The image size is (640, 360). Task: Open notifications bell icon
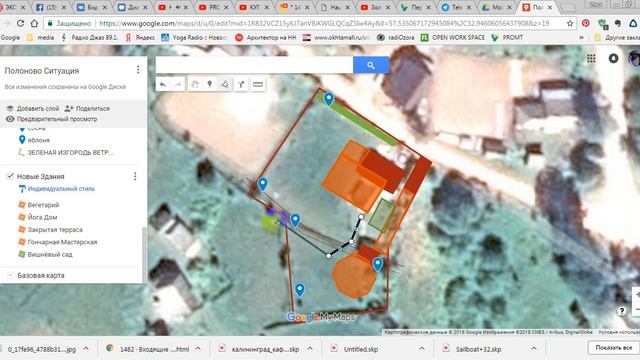613,58
